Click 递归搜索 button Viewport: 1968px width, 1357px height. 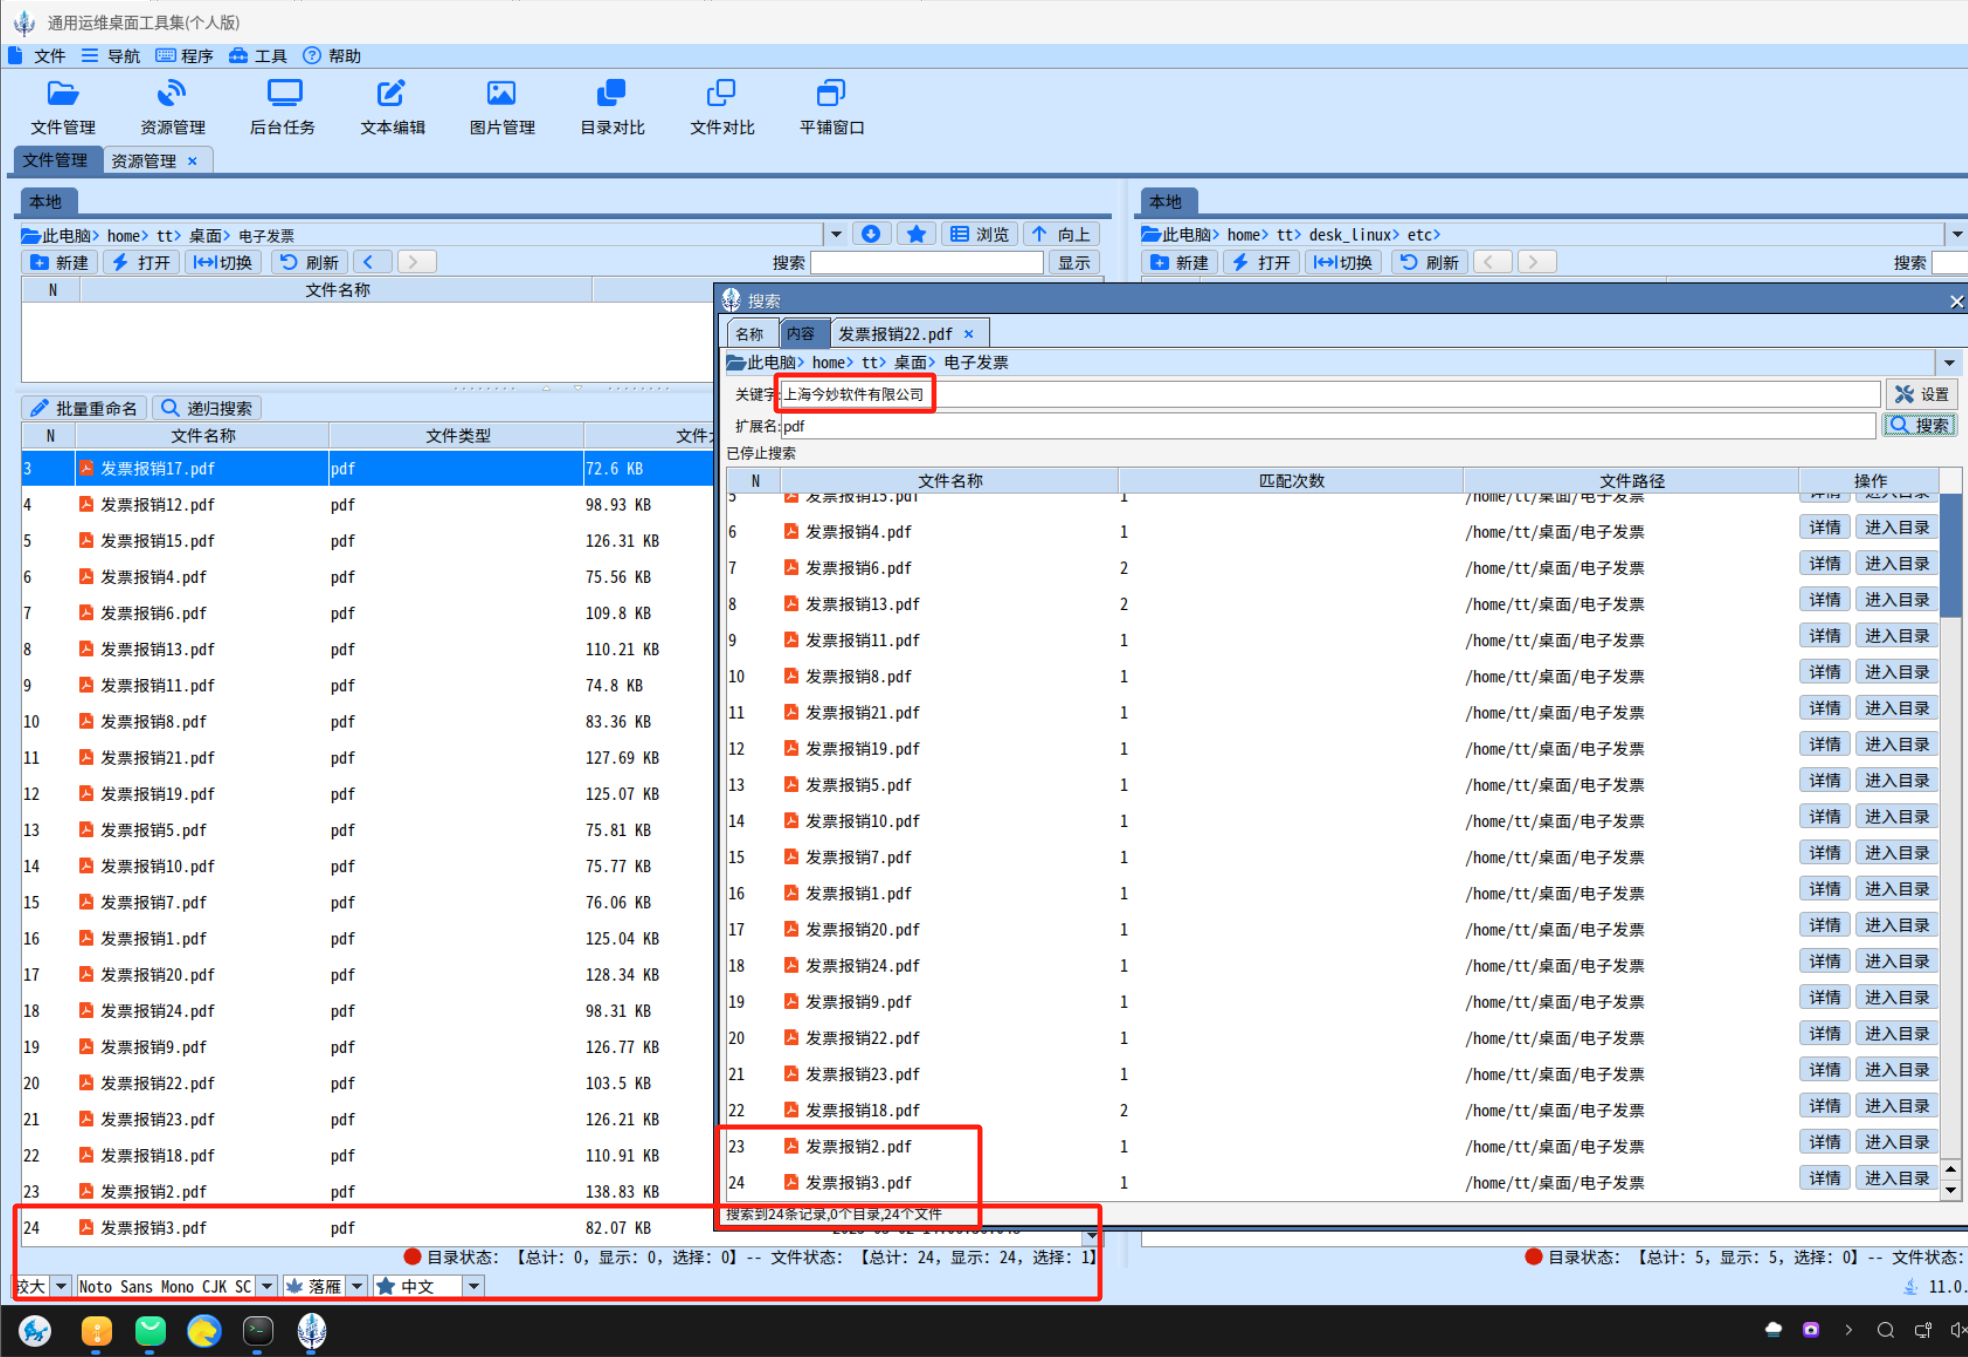[x=207, y=408]
